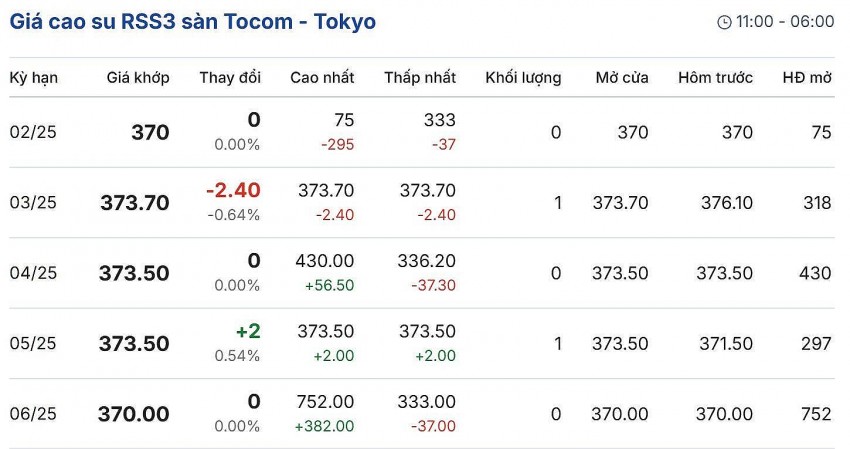Click the clock icon beside trading hours
Screen dimensions: 850x449
724,22
